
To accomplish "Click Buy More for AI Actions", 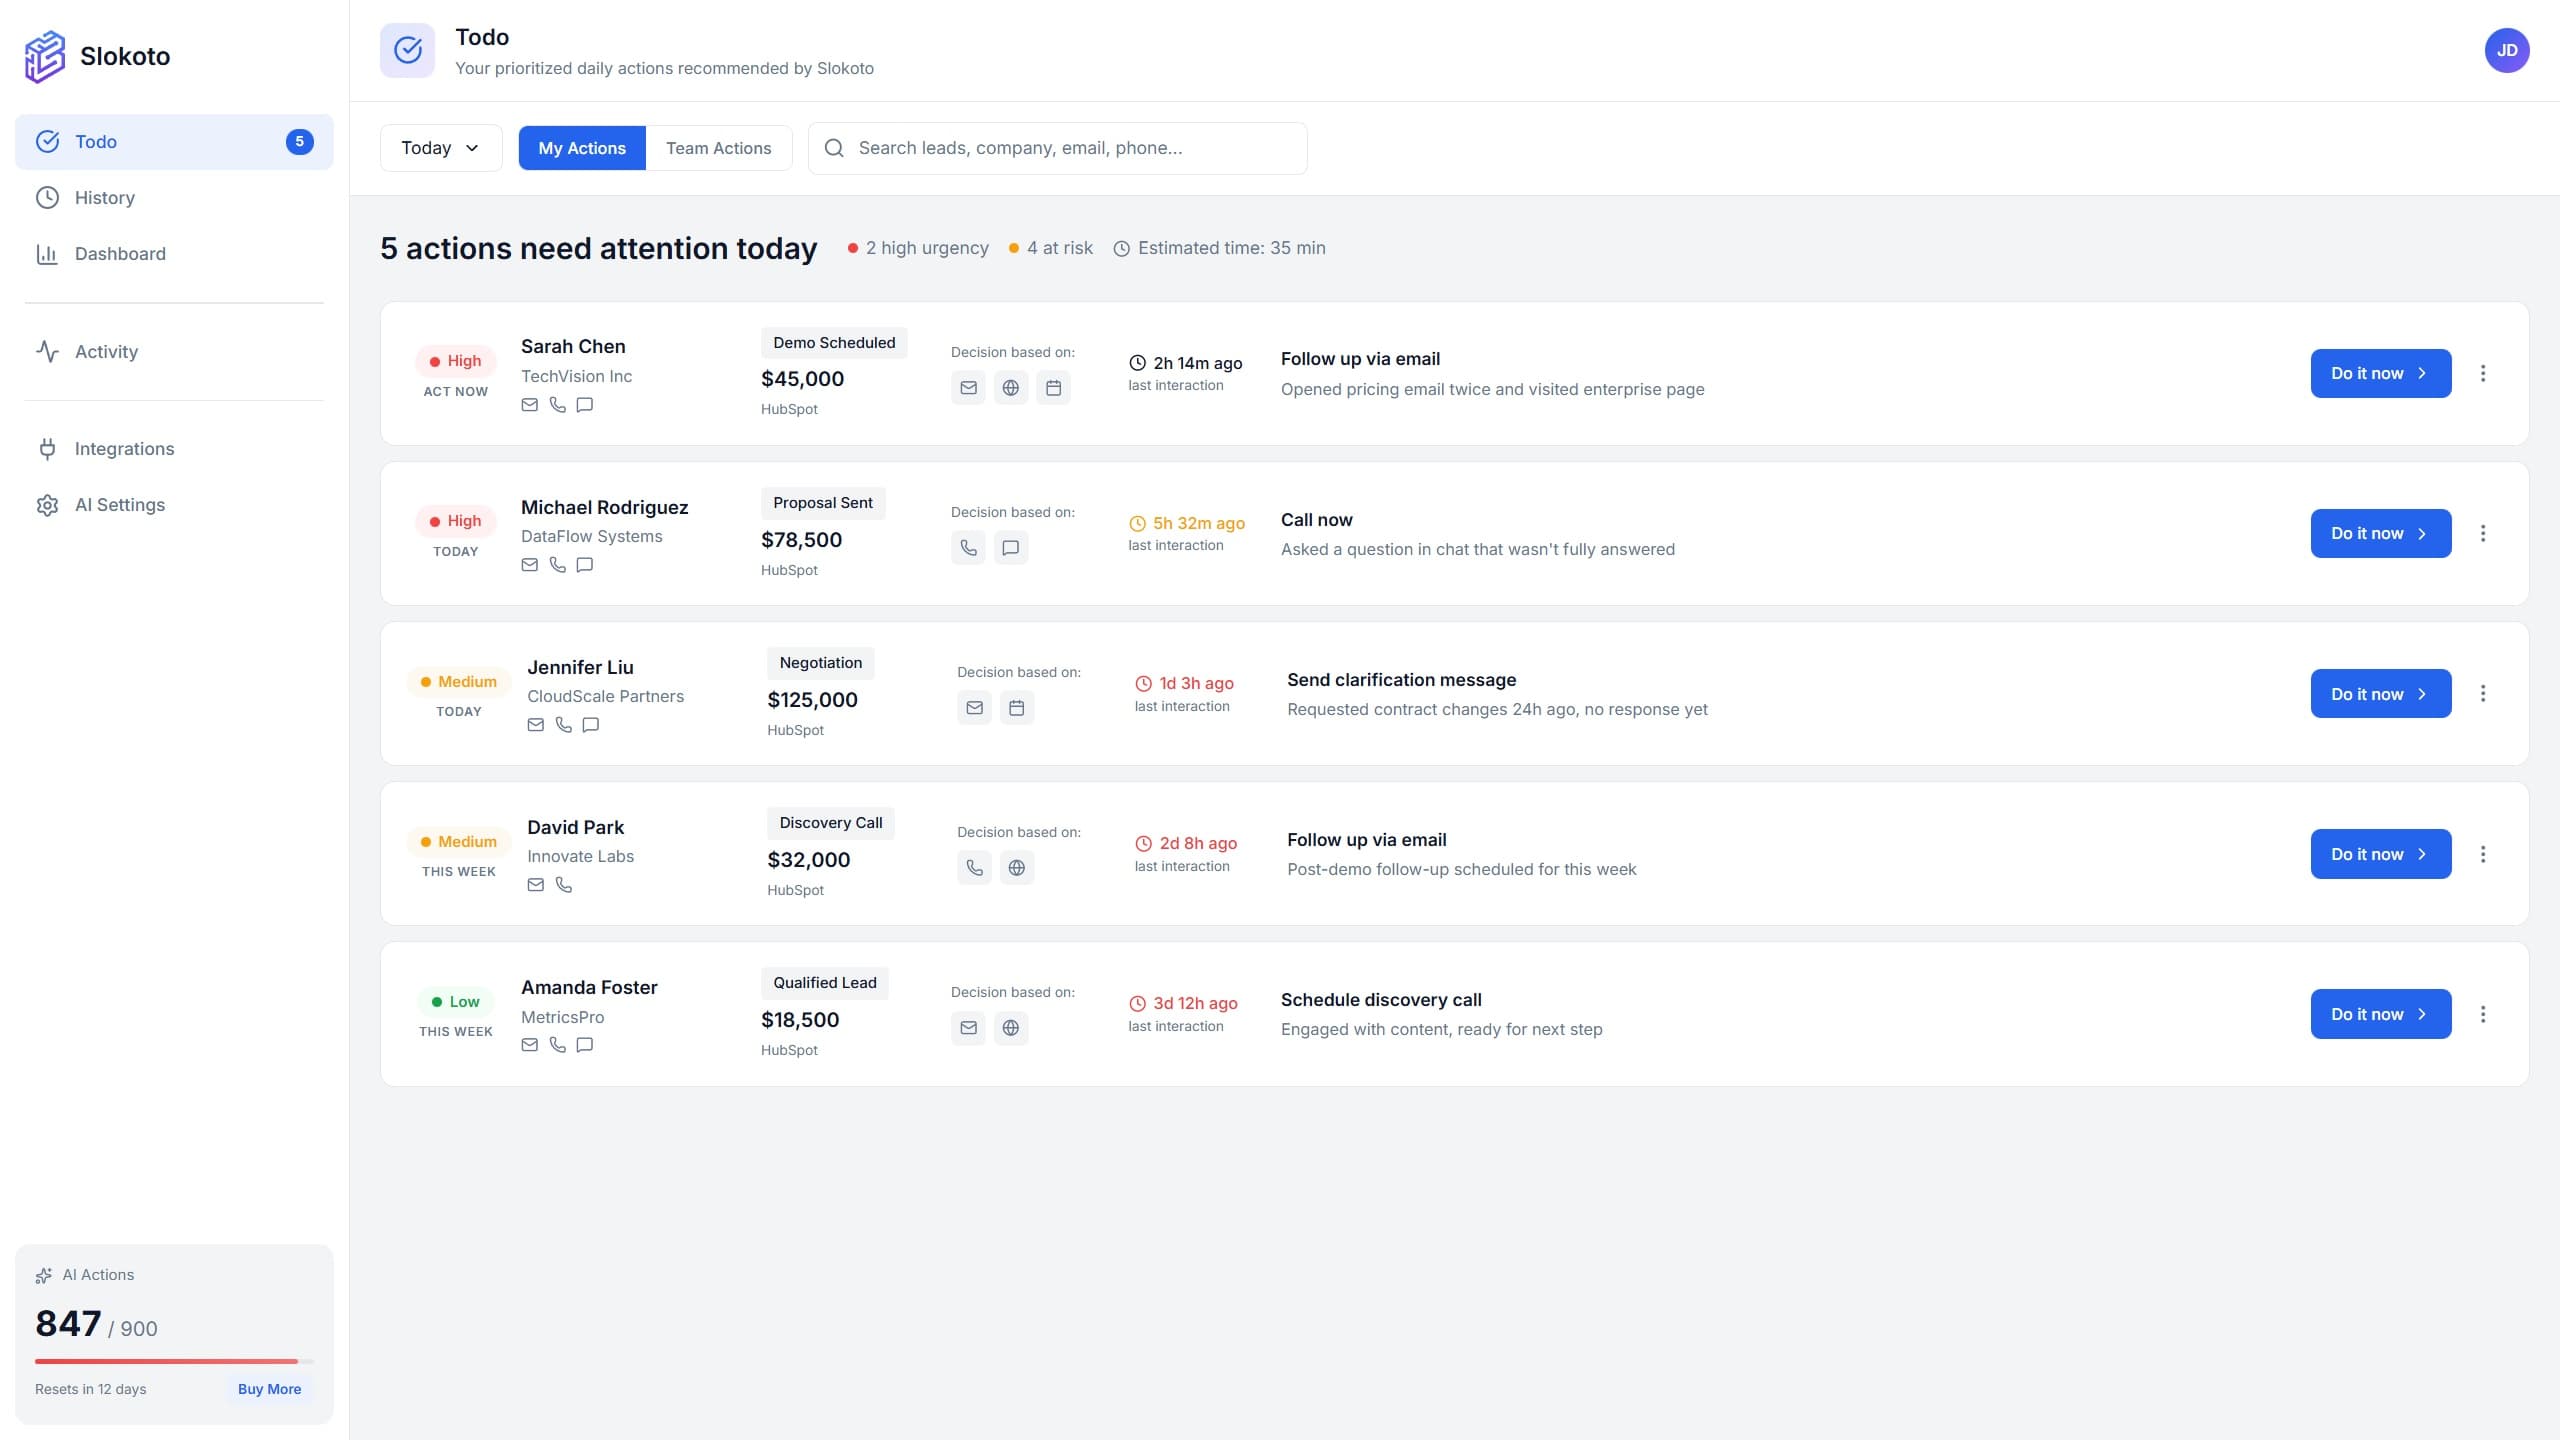I will 268,1389.
